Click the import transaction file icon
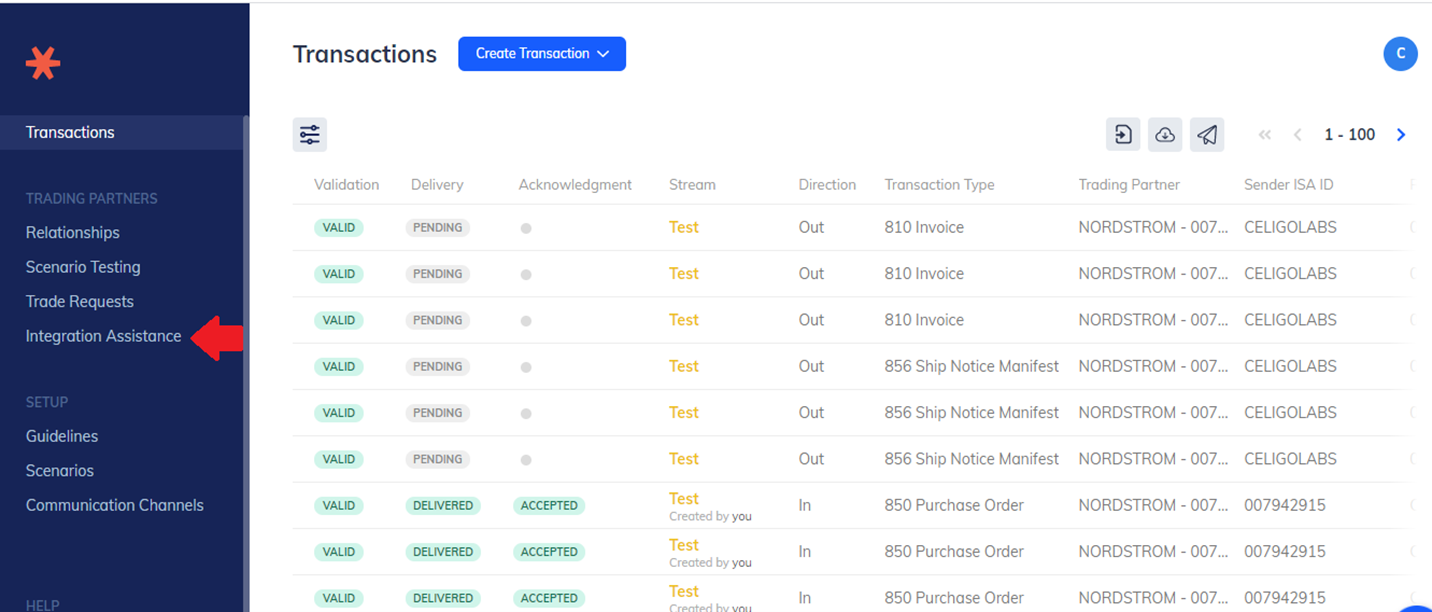Viewport: 1432px width, 612px height. tap(1123, 134)
